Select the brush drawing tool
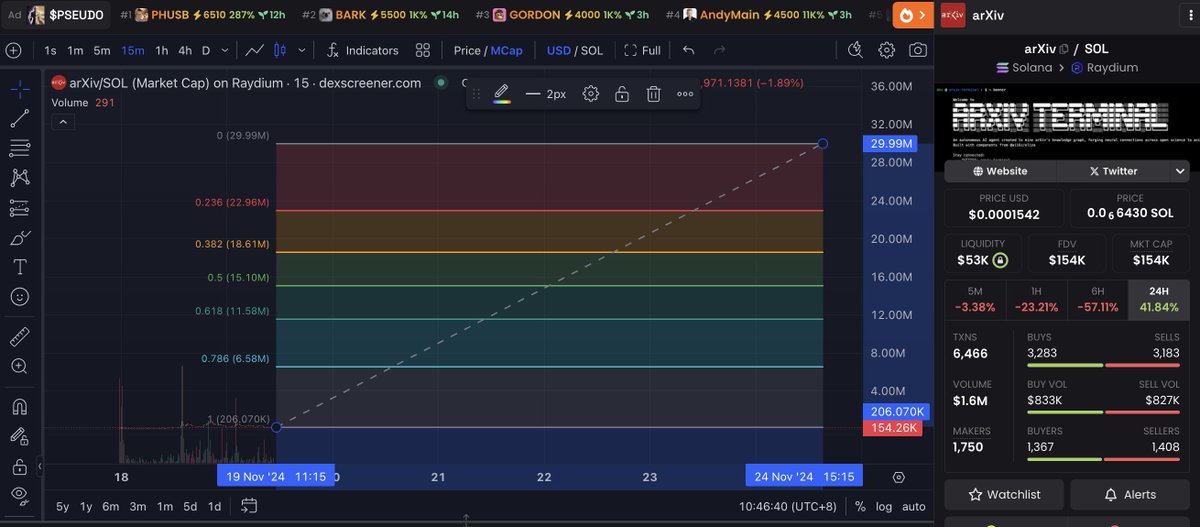The width and height of the screenshot is (1200, 527). 19,238
